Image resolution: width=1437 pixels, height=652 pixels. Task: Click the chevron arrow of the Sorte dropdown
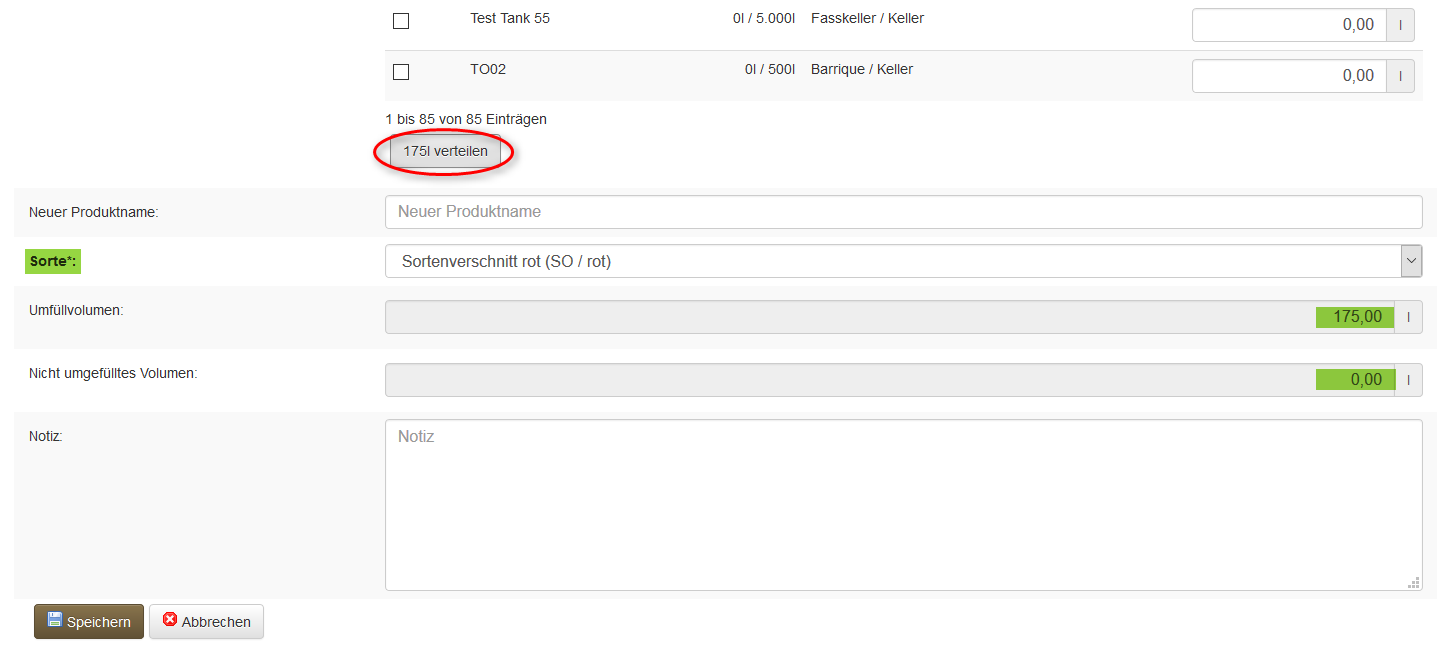tap(1411, 261)
